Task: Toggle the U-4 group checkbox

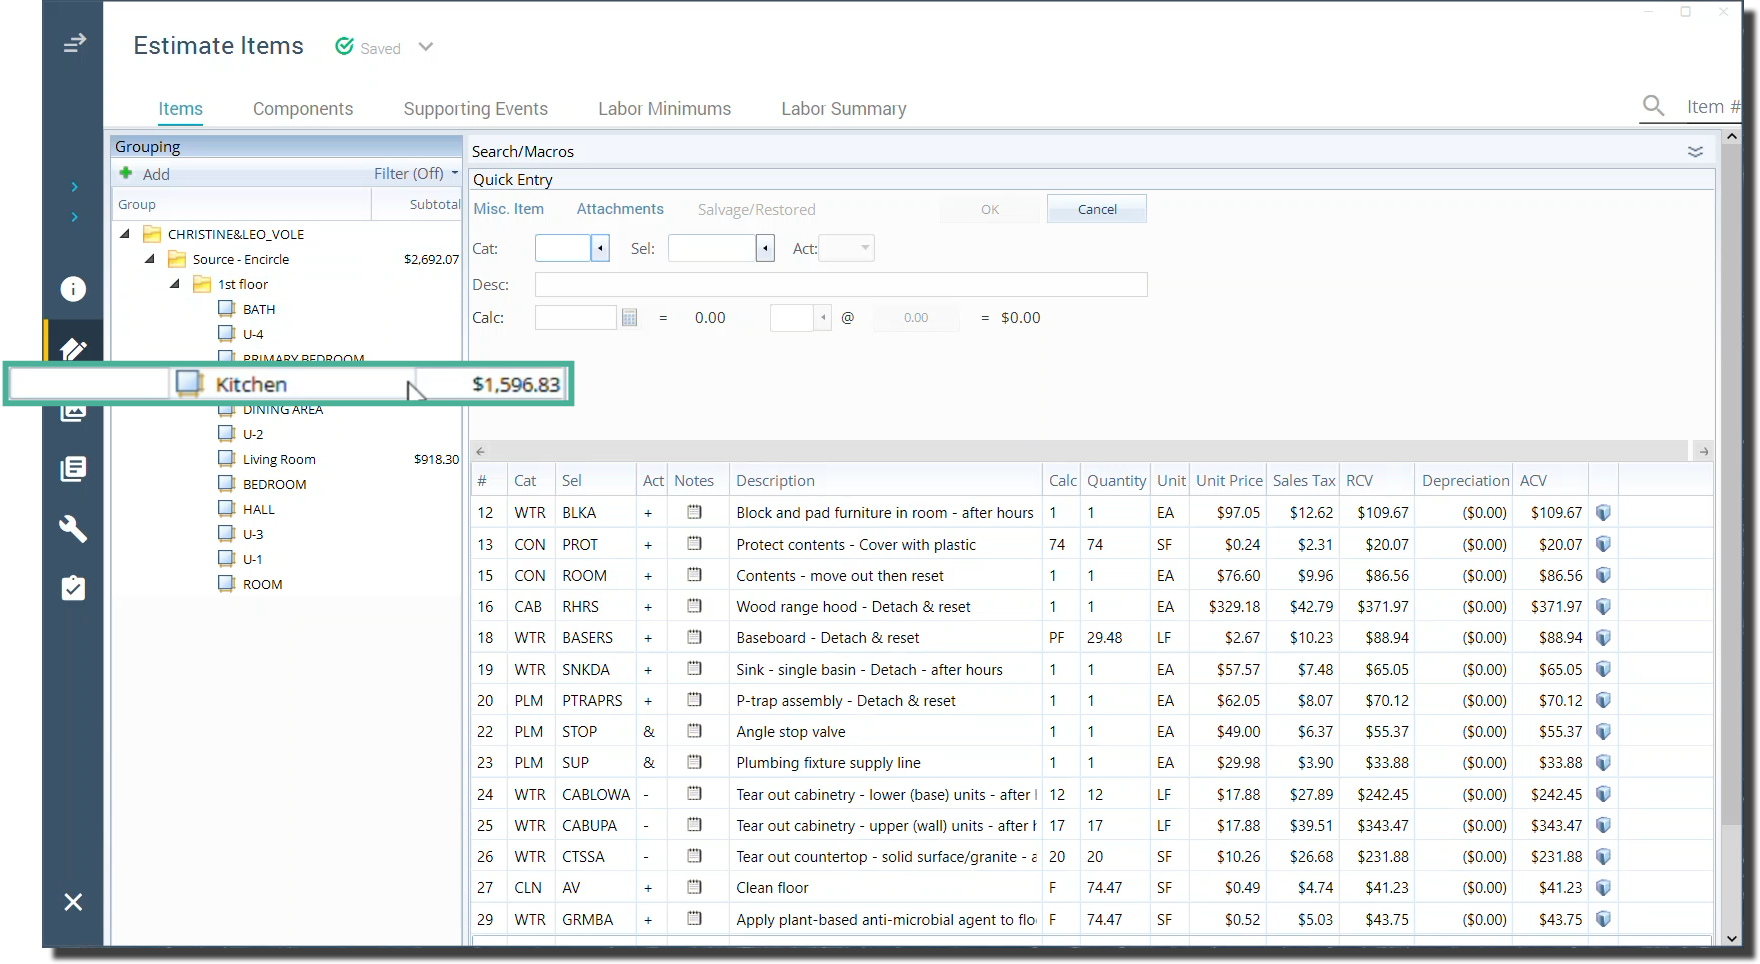Action: [x=227, y=333]
